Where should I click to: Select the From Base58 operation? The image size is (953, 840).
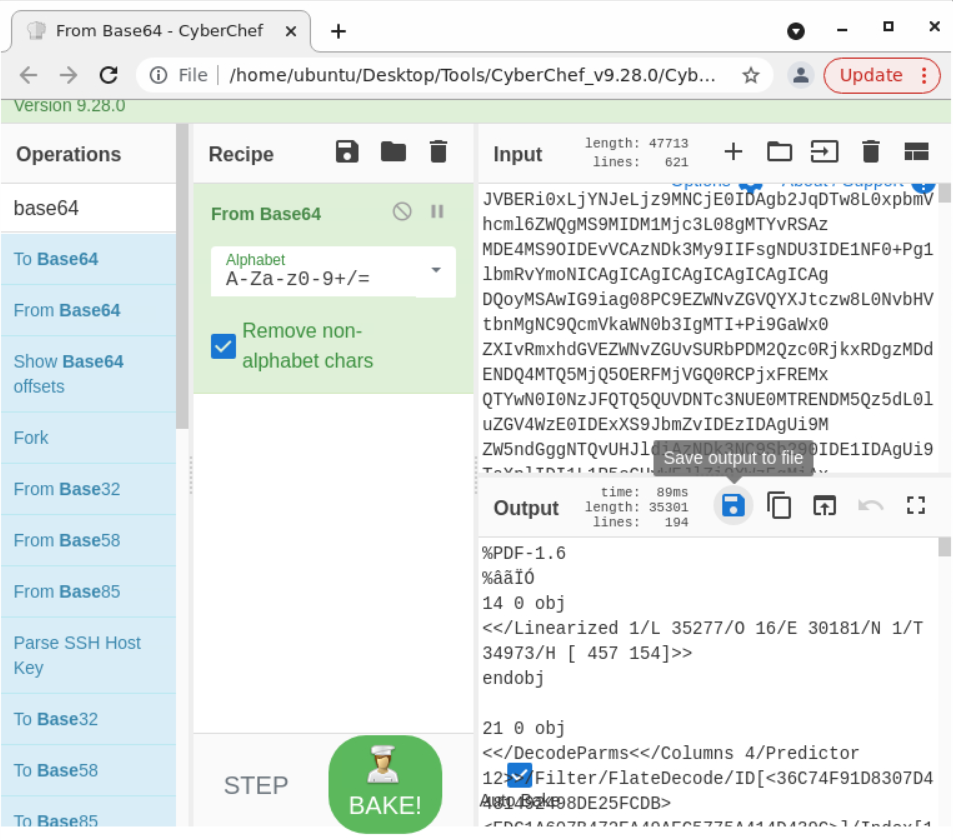click(x=89, y=540)
